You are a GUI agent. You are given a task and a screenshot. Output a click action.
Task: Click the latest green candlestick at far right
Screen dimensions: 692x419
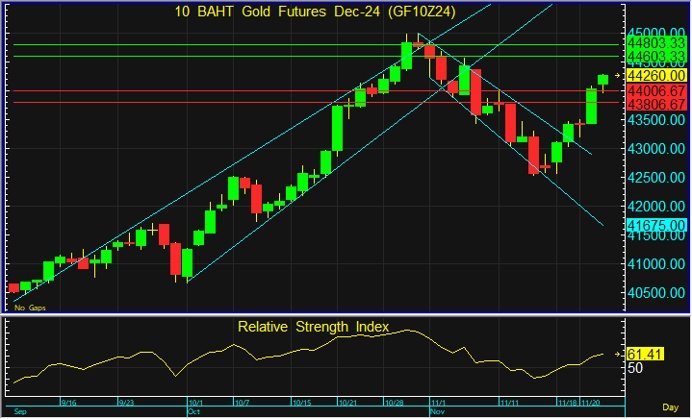click(x=603, y=80)
